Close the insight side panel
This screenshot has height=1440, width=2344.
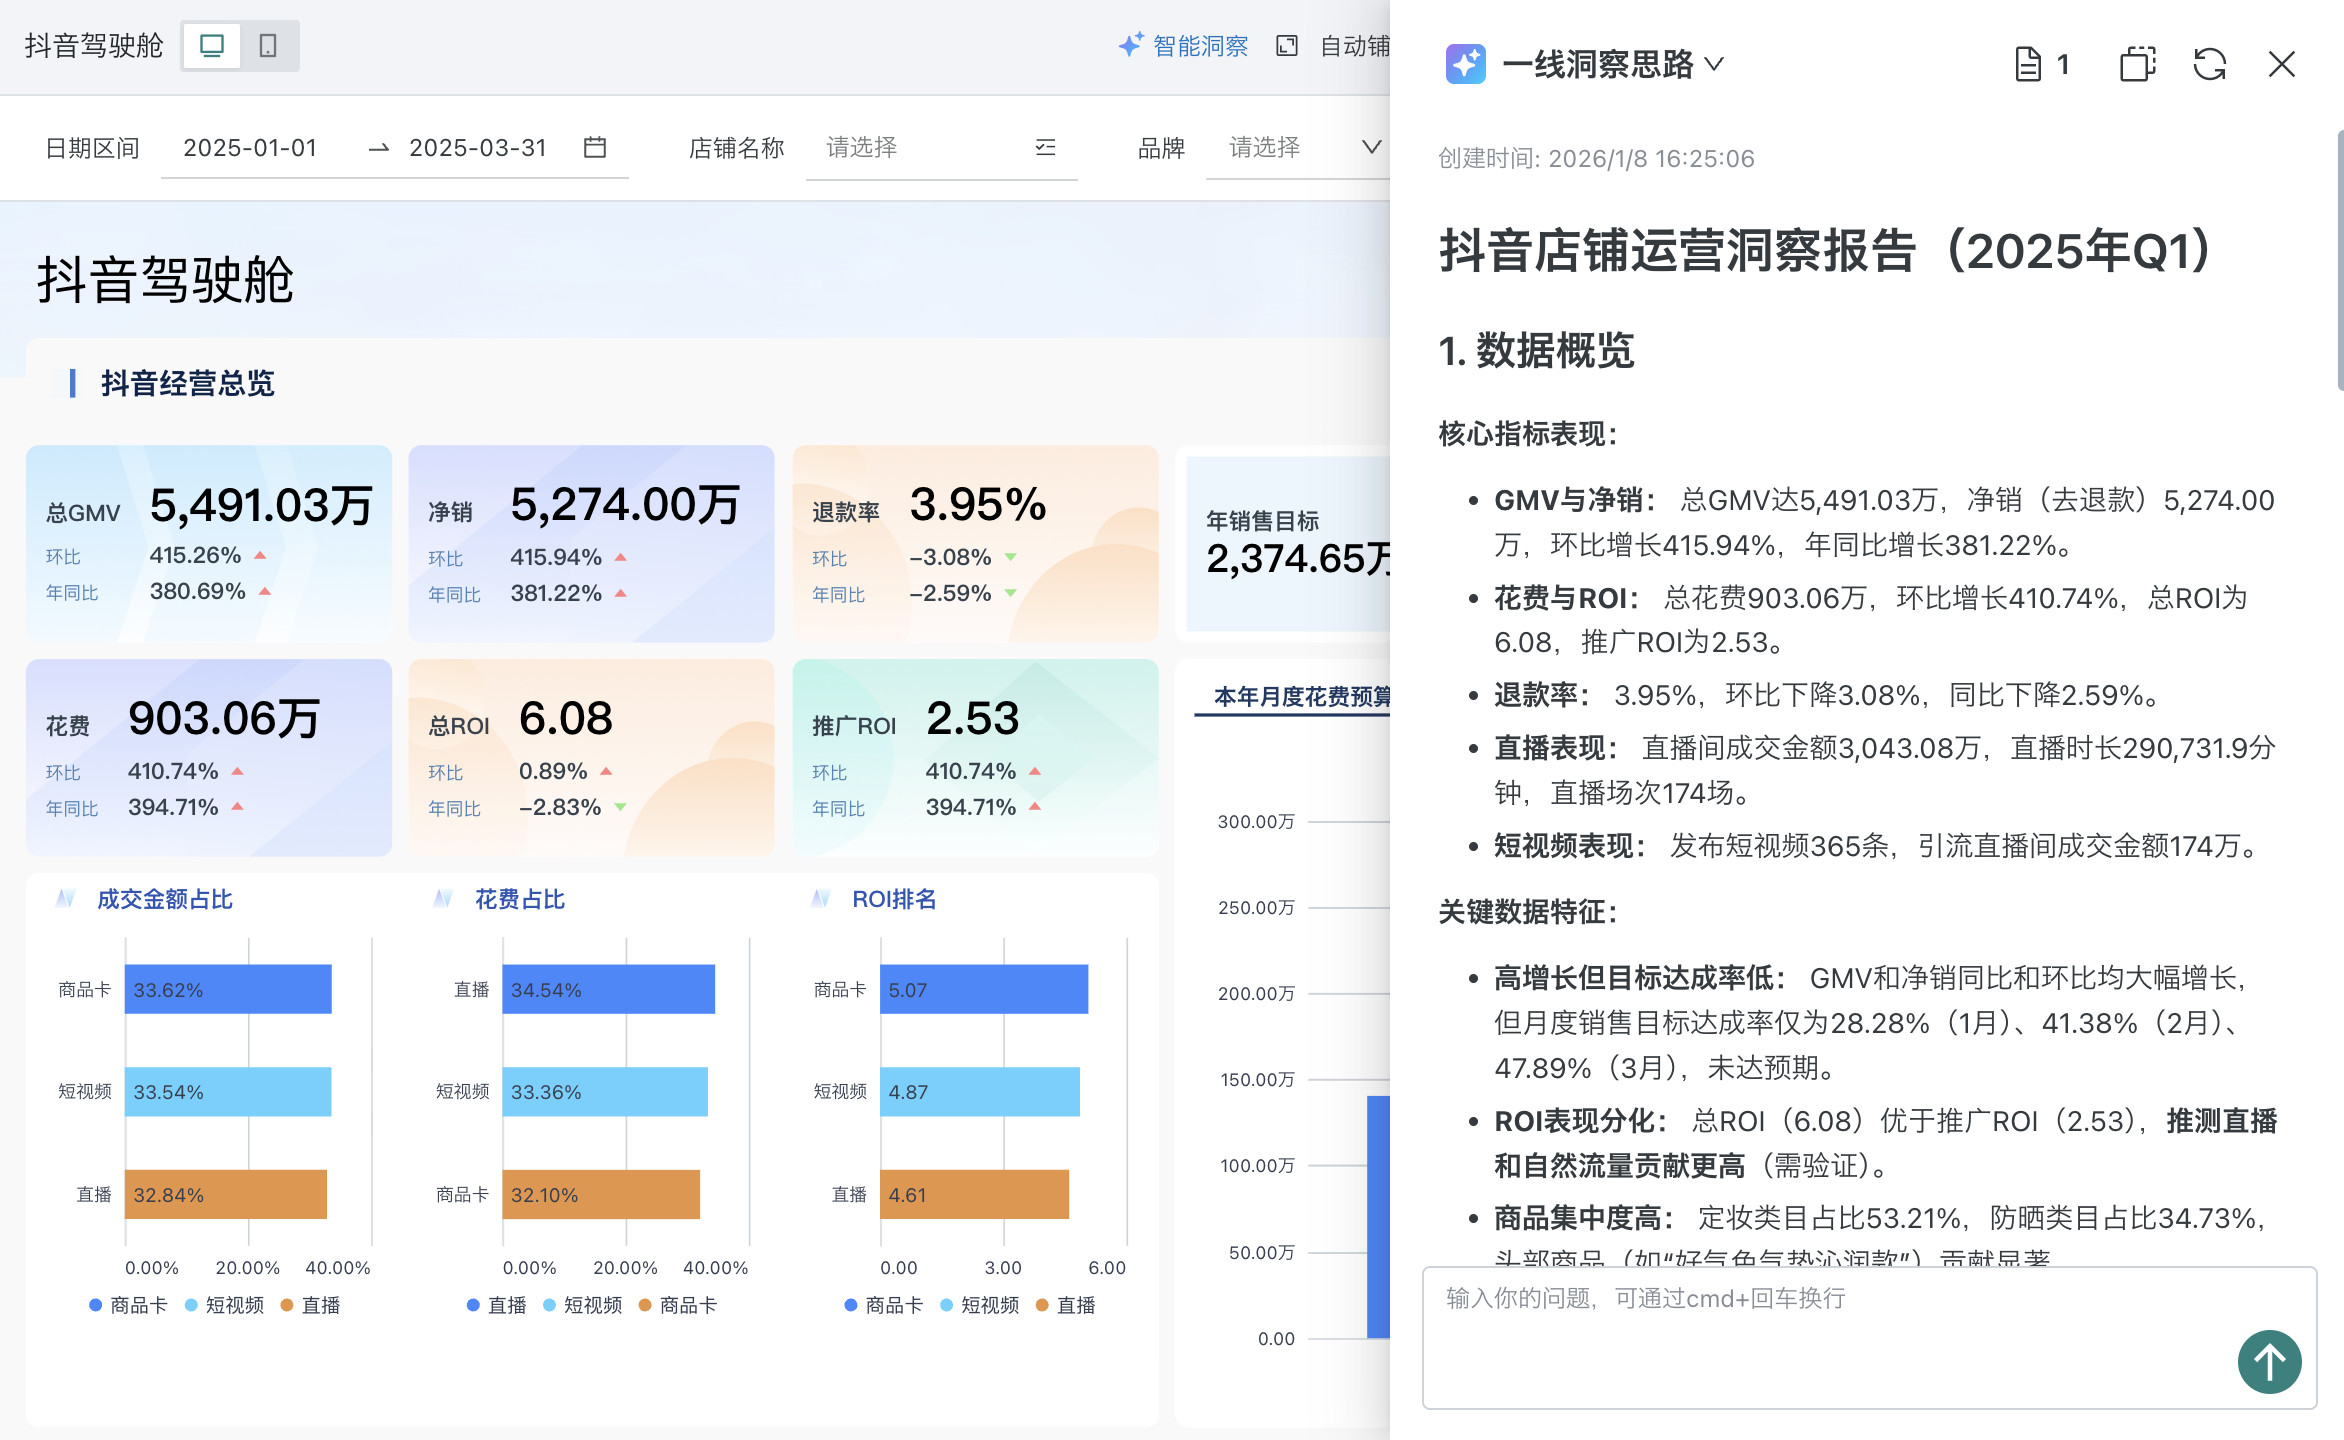(x=2282, y=65)
